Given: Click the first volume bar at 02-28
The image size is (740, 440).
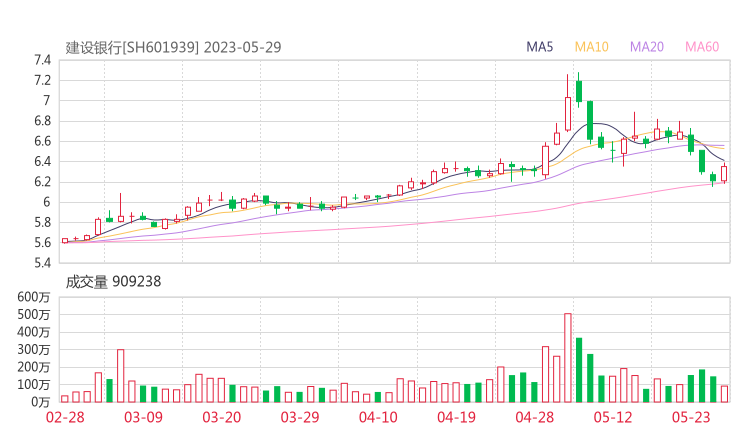Looking at the screenshot, I should pos(65,399).
